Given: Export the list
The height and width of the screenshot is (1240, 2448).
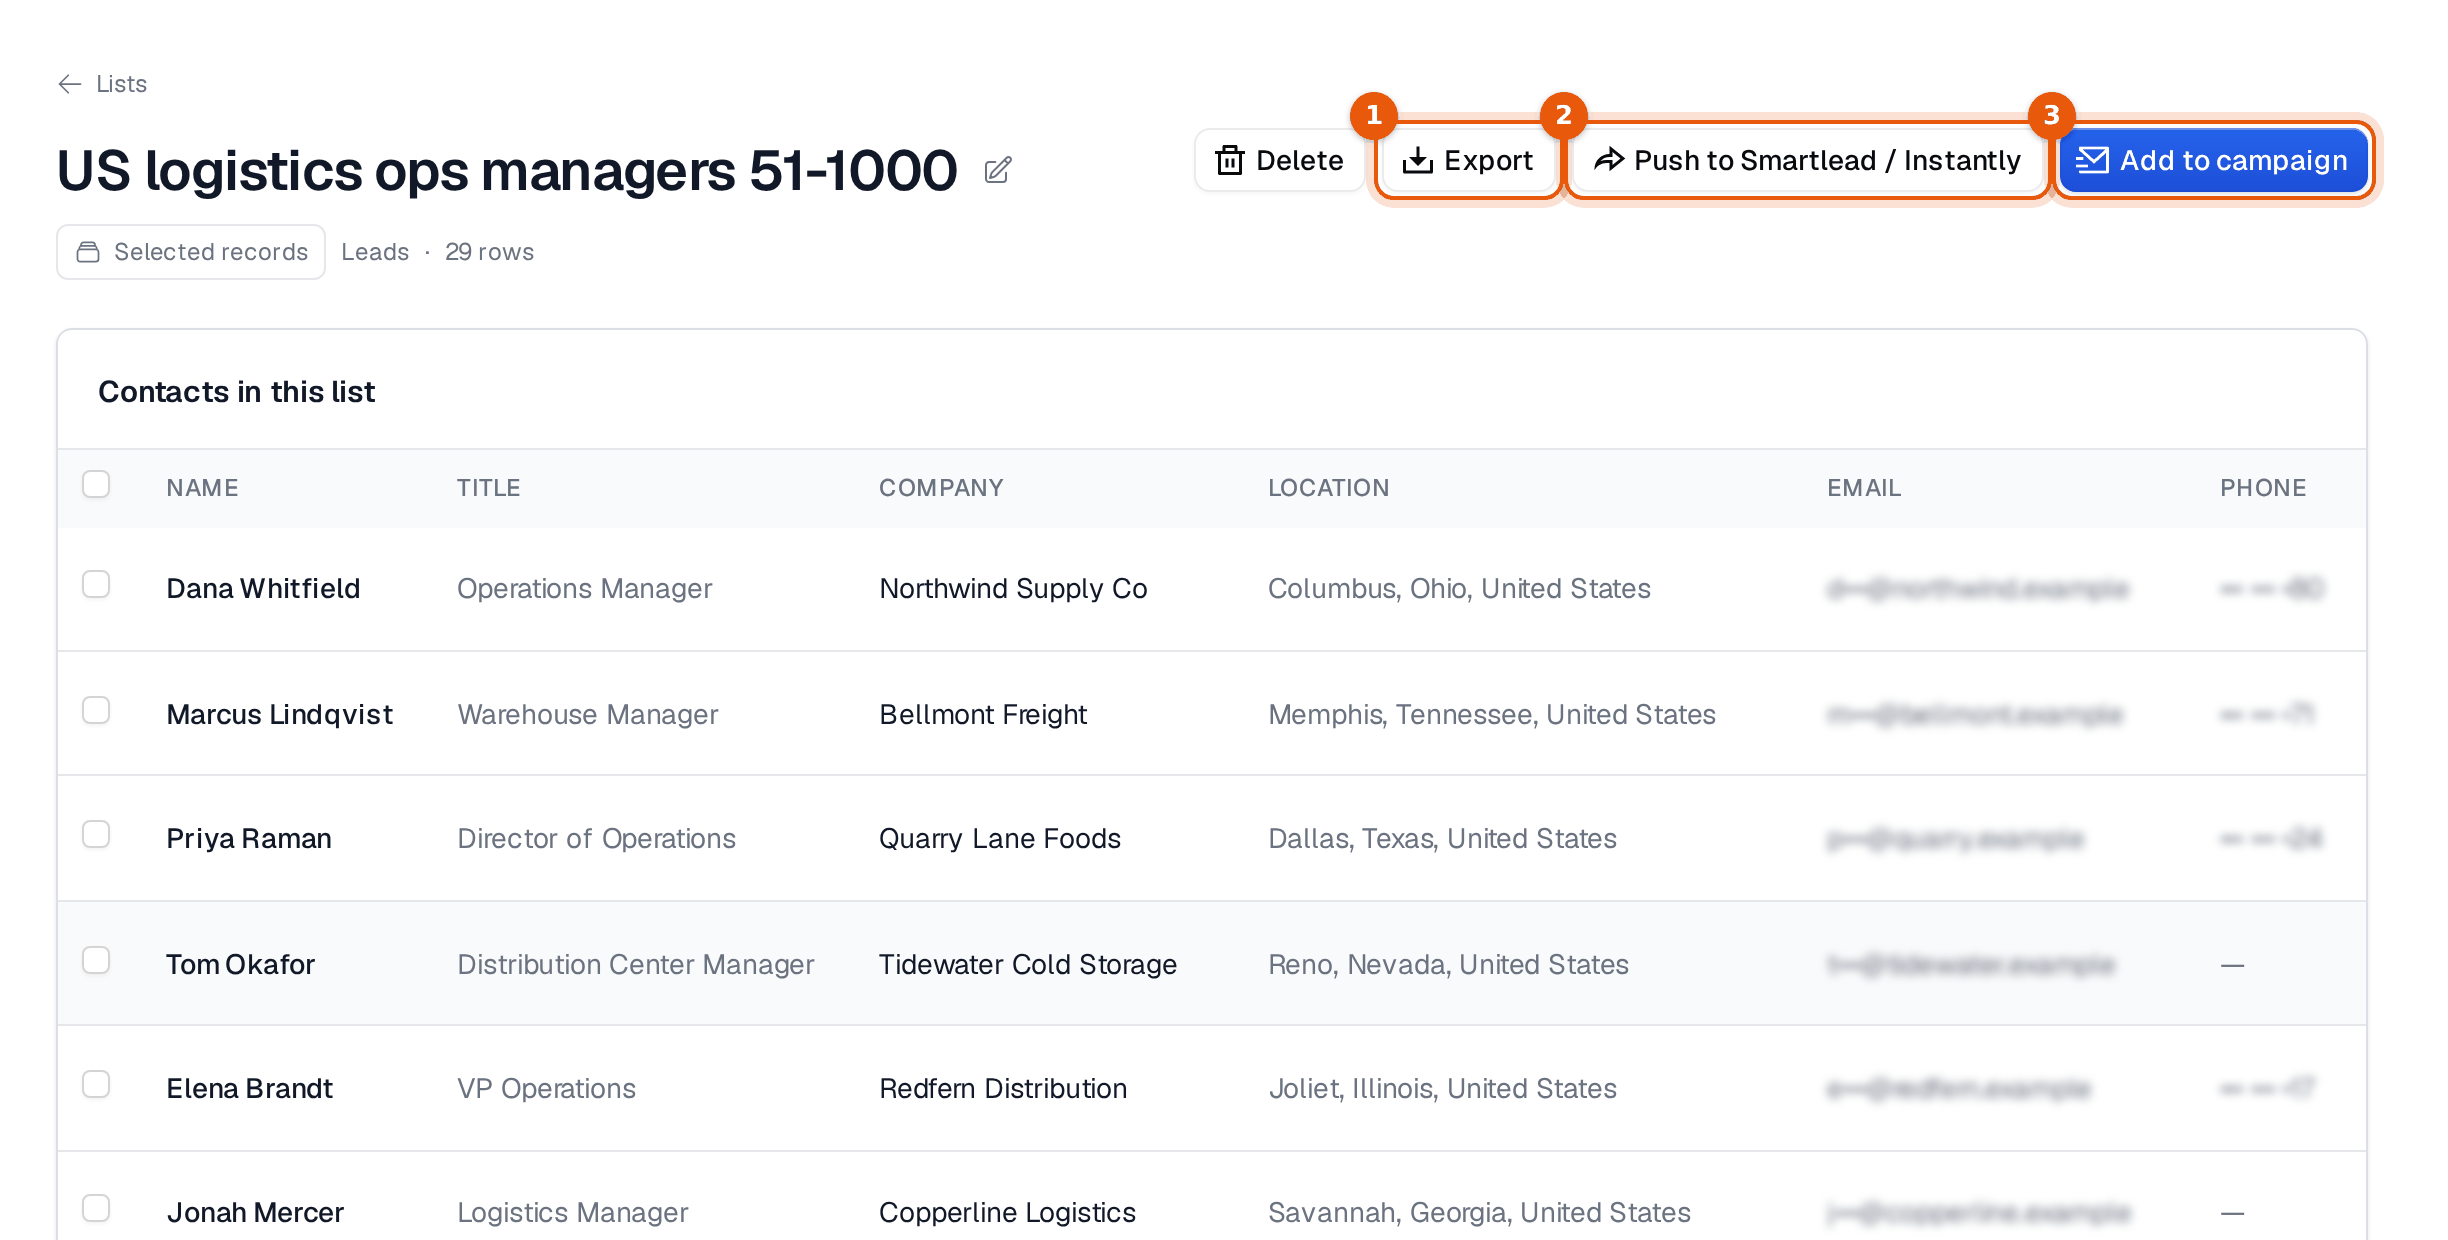Looking at the screenshot, I should pos(1468,161).
